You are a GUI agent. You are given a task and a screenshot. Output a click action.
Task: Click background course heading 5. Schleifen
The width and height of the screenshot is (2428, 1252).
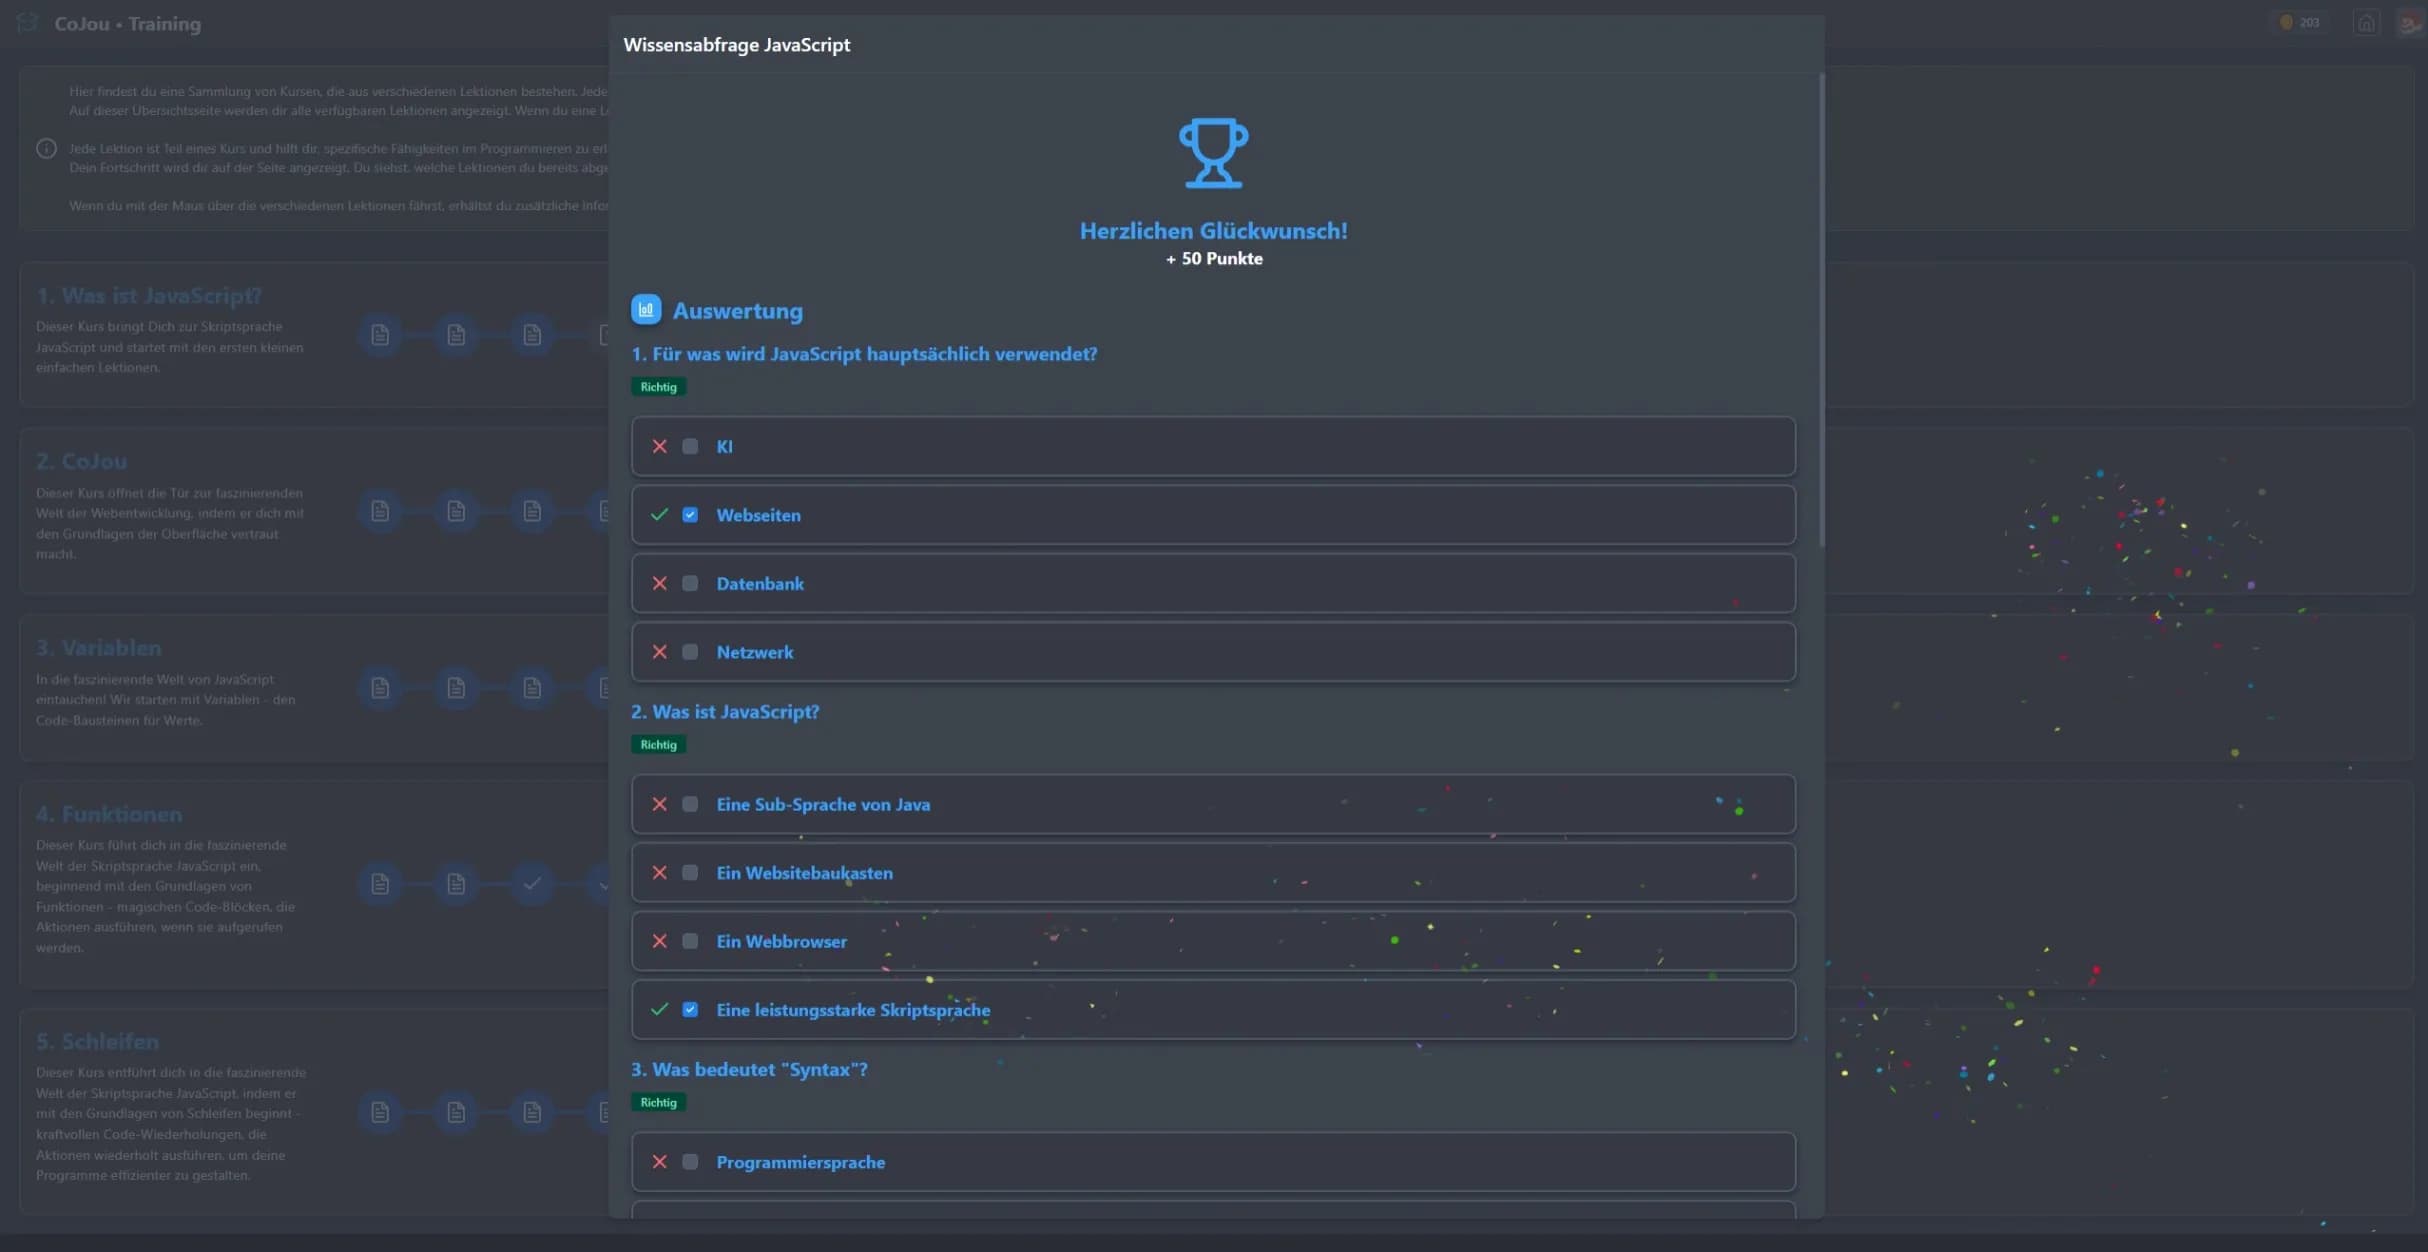point(98,1042)
